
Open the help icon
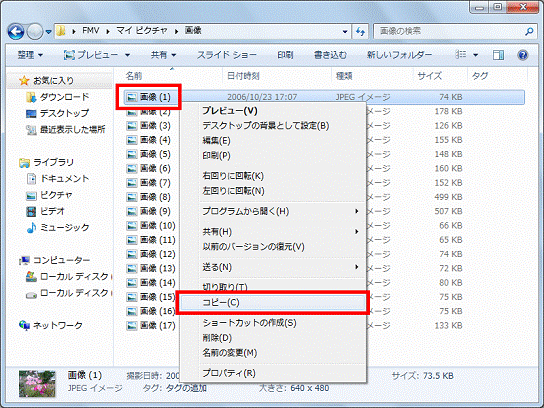coord(523,55)
